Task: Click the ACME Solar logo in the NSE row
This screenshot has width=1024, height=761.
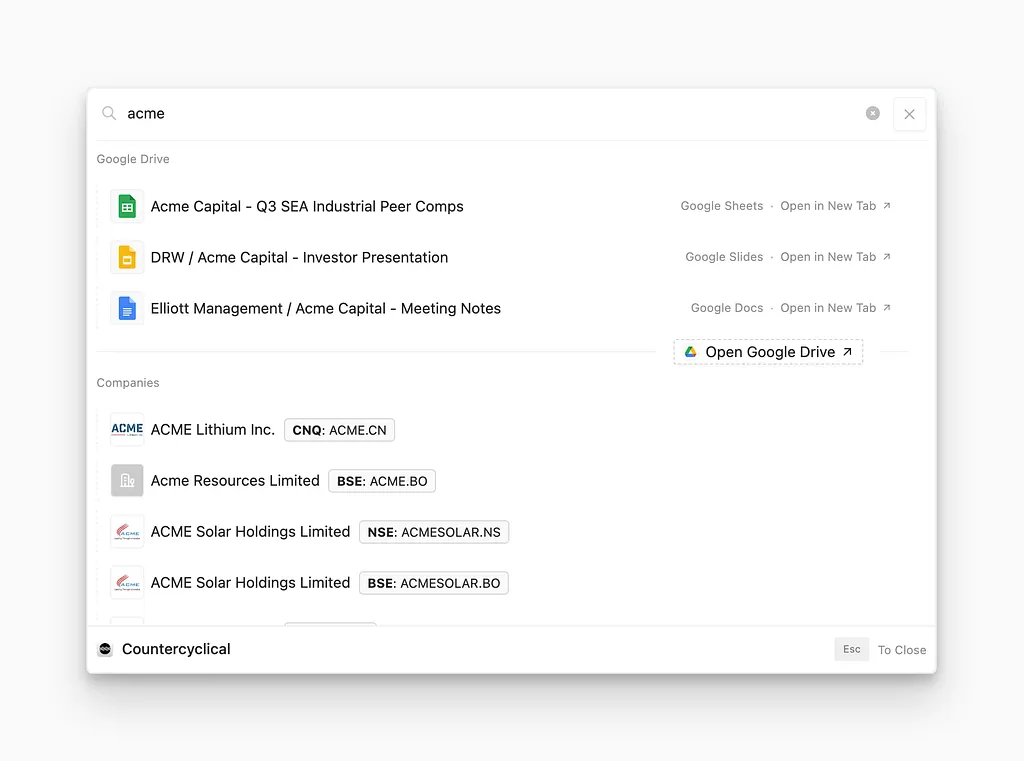Action: point(127,532)
